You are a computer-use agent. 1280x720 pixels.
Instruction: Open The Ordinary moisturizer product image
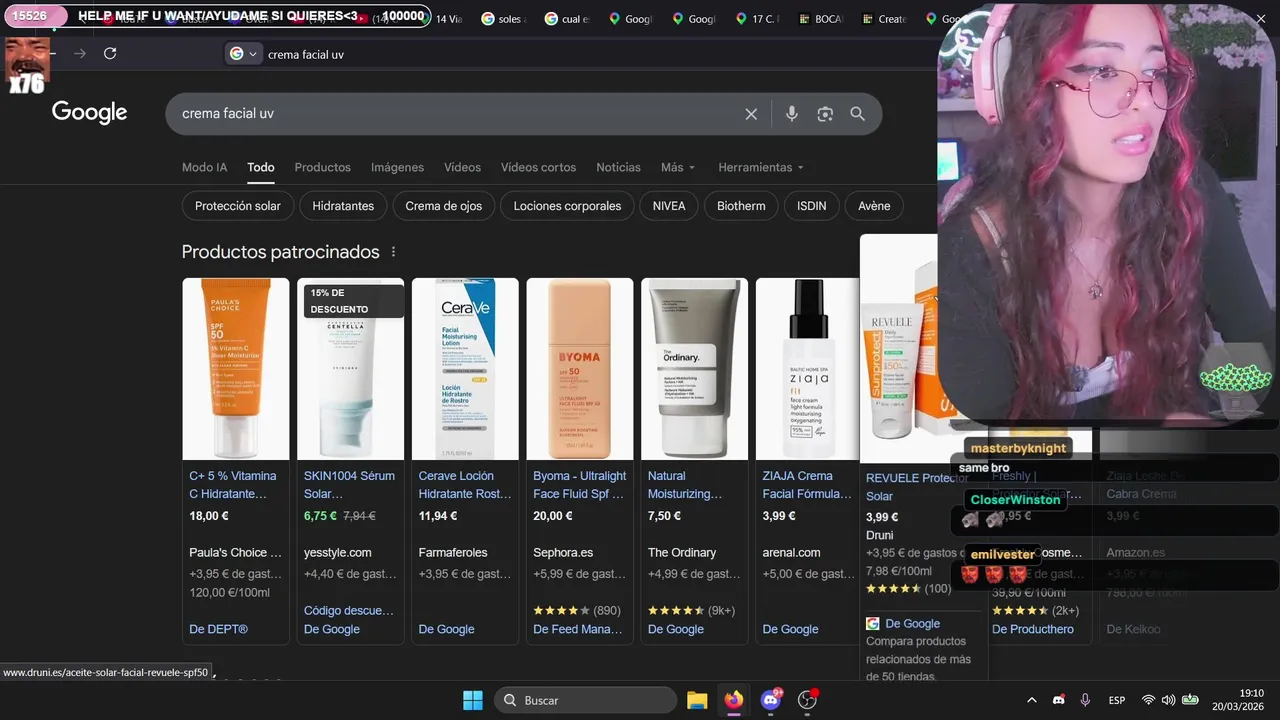point(694,368)
